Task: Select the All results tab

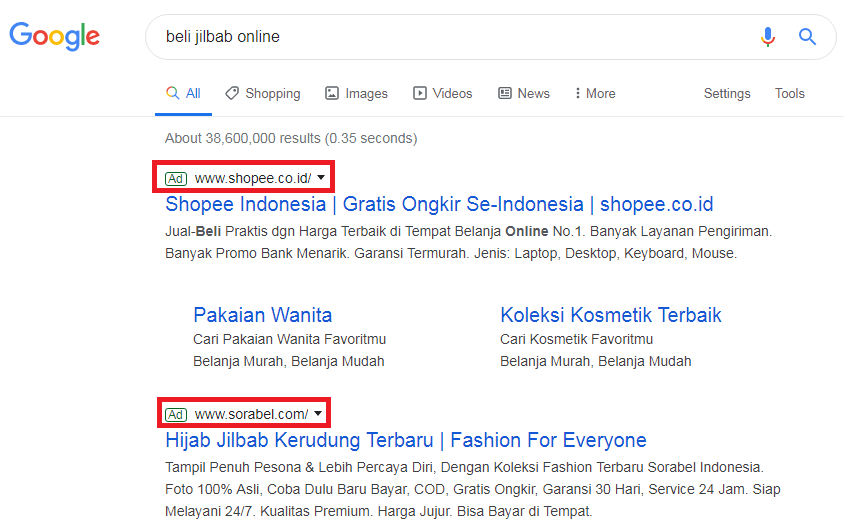Action: tap(183, 93)
